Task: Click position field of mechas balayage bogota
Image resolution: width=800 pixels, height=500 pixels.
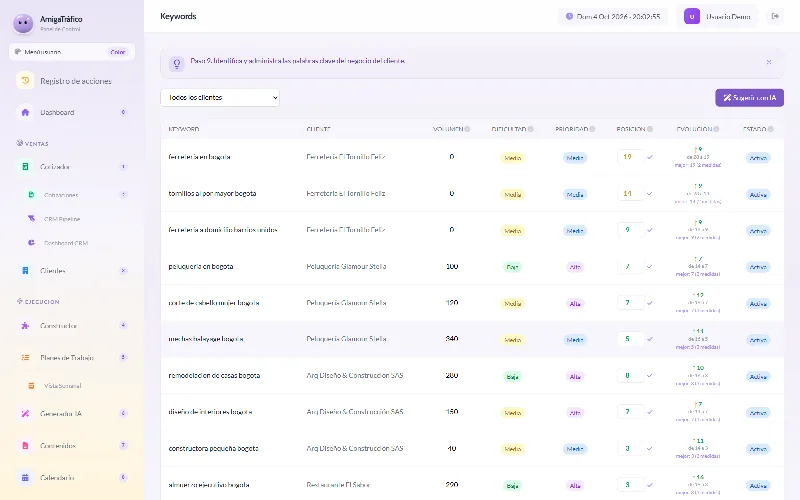Action: tap(630, 339)
